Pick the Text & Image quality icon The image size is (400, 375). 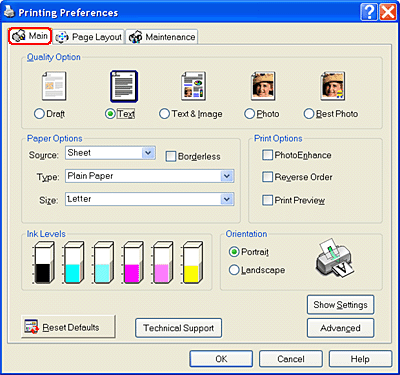[x=193, y=86]
